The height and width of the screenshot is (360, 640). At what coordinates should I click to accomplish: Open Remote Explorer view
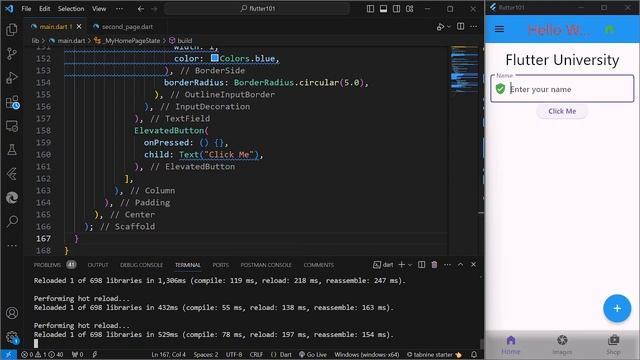click(12, 126)
